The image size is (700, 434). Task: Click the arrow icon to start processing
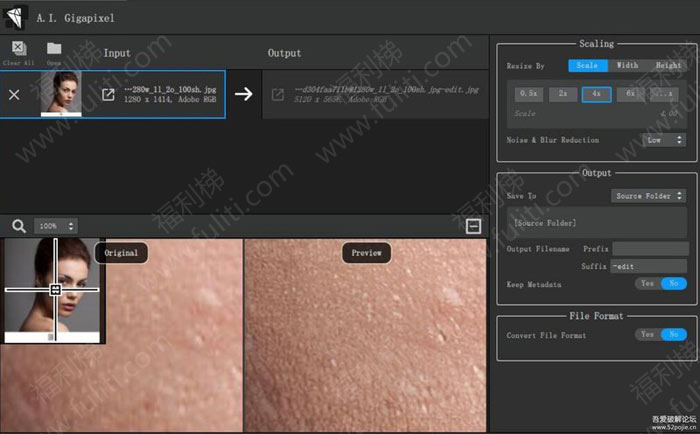[243, 95]
